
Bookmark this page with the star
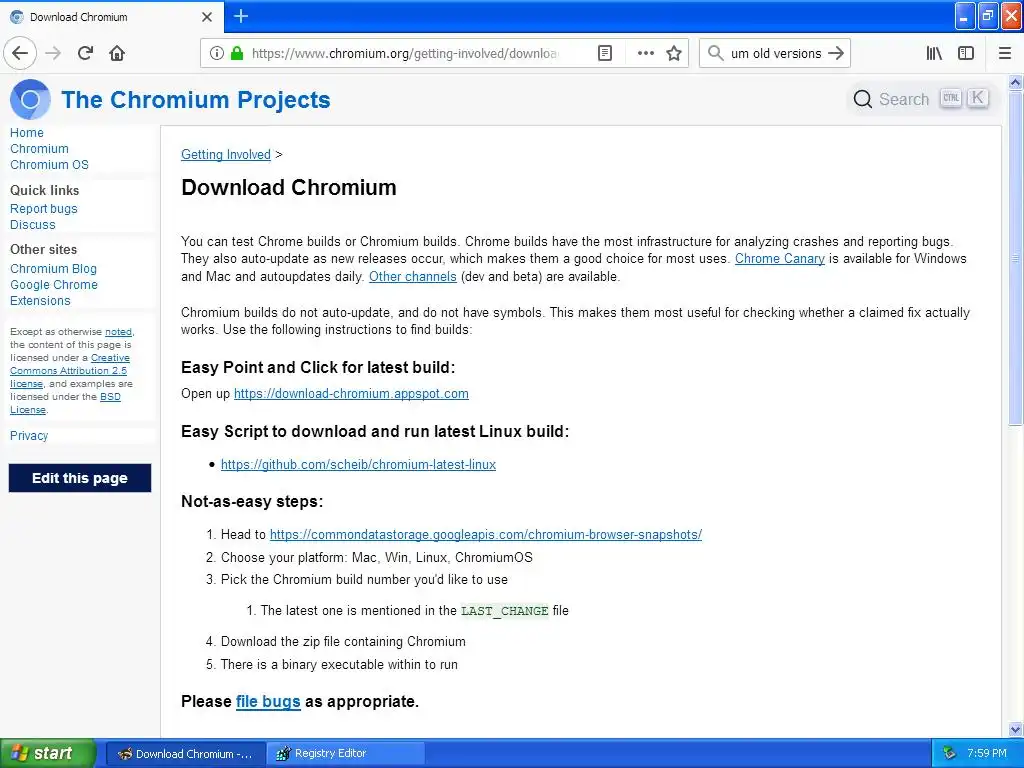click(674, 53)
